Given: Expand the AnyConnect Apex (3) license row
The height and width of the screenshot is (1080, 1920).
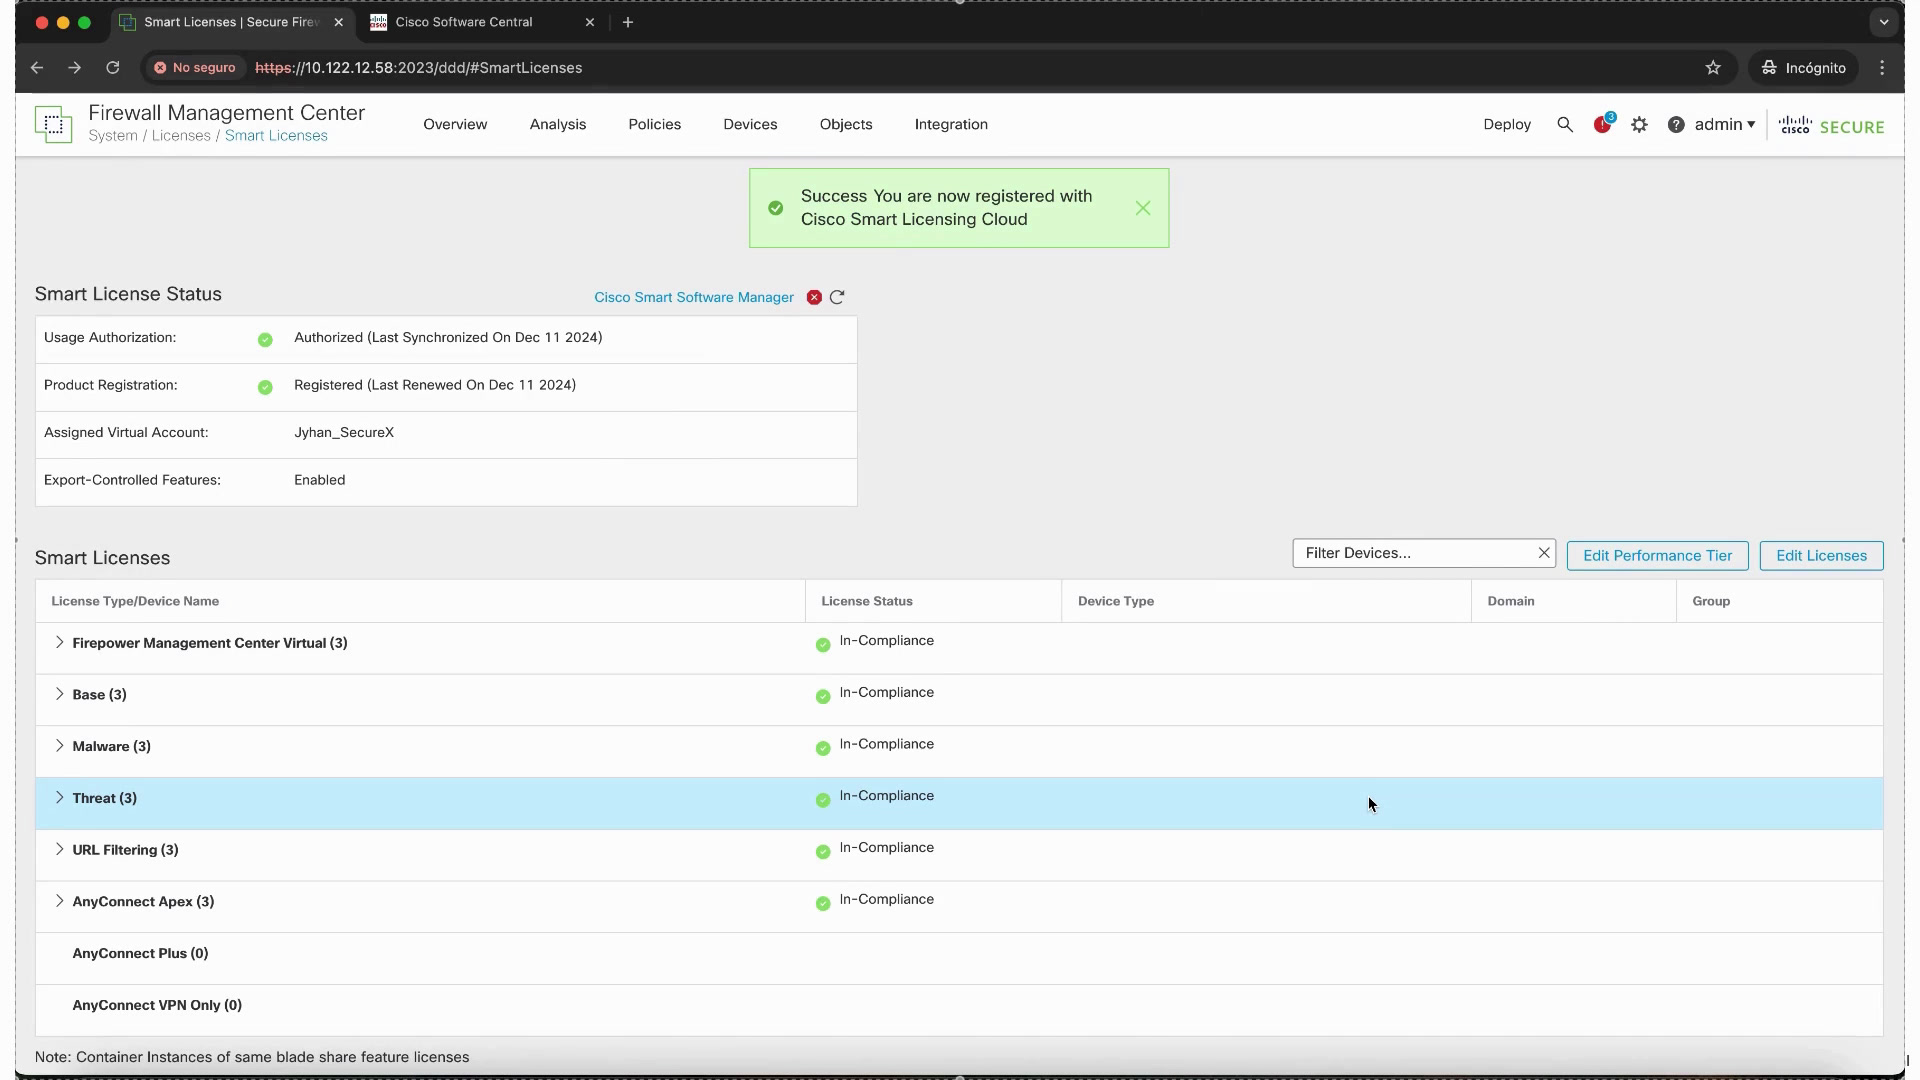Looking at the screenshot, I should point(59,901).
